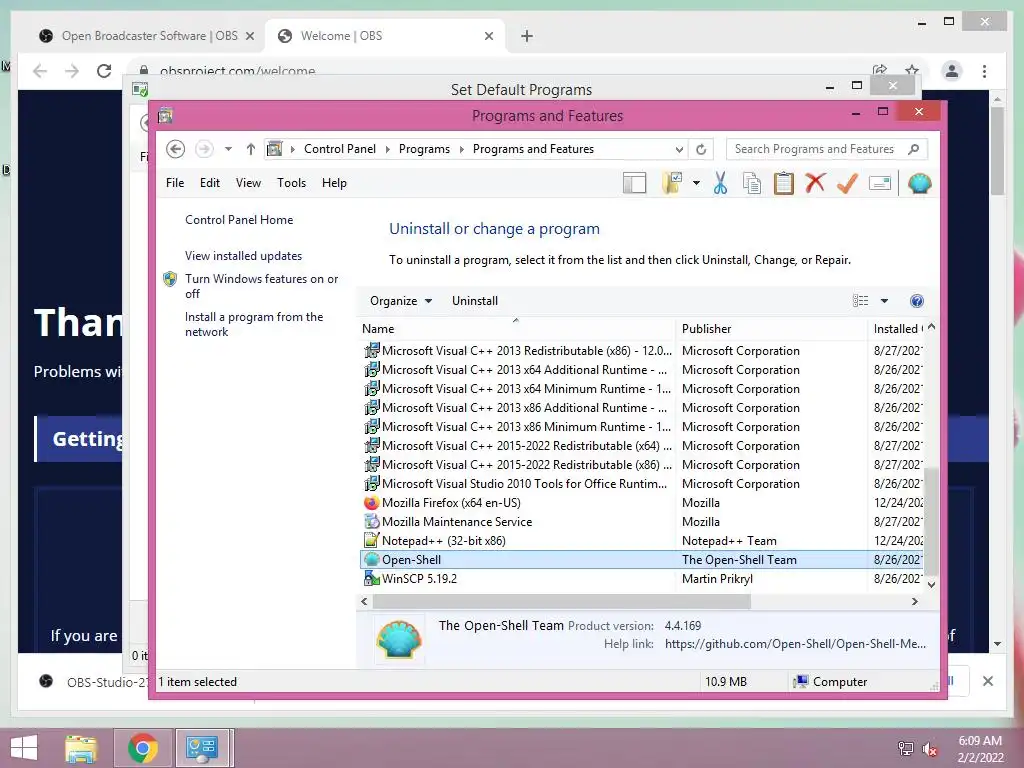Click the search magnifier icon

point(914,149)
